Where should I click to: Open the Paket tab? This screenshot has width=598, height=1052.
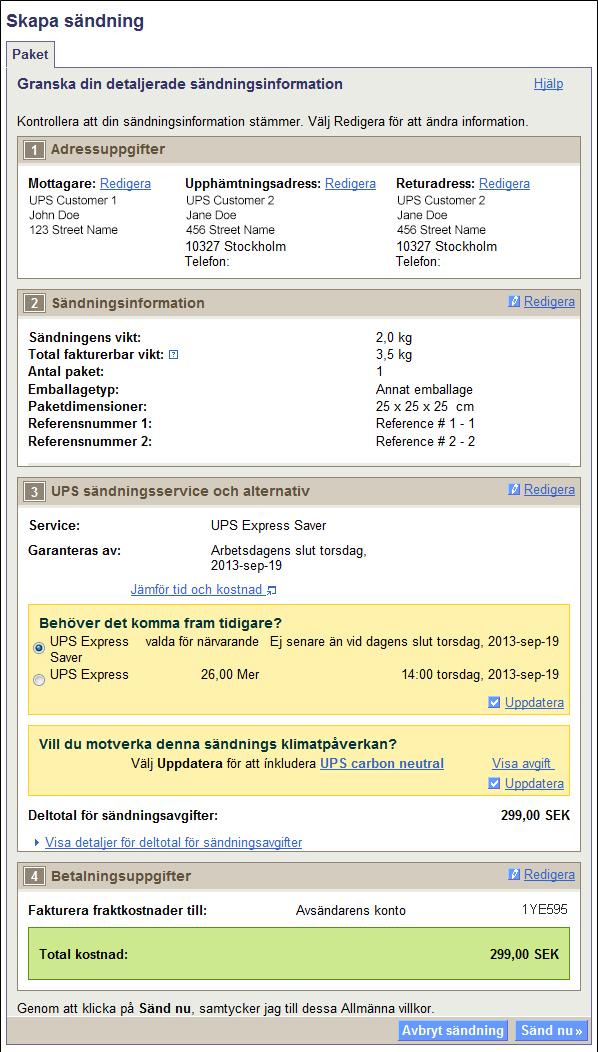pyautogui.click(x=30, y=54)
